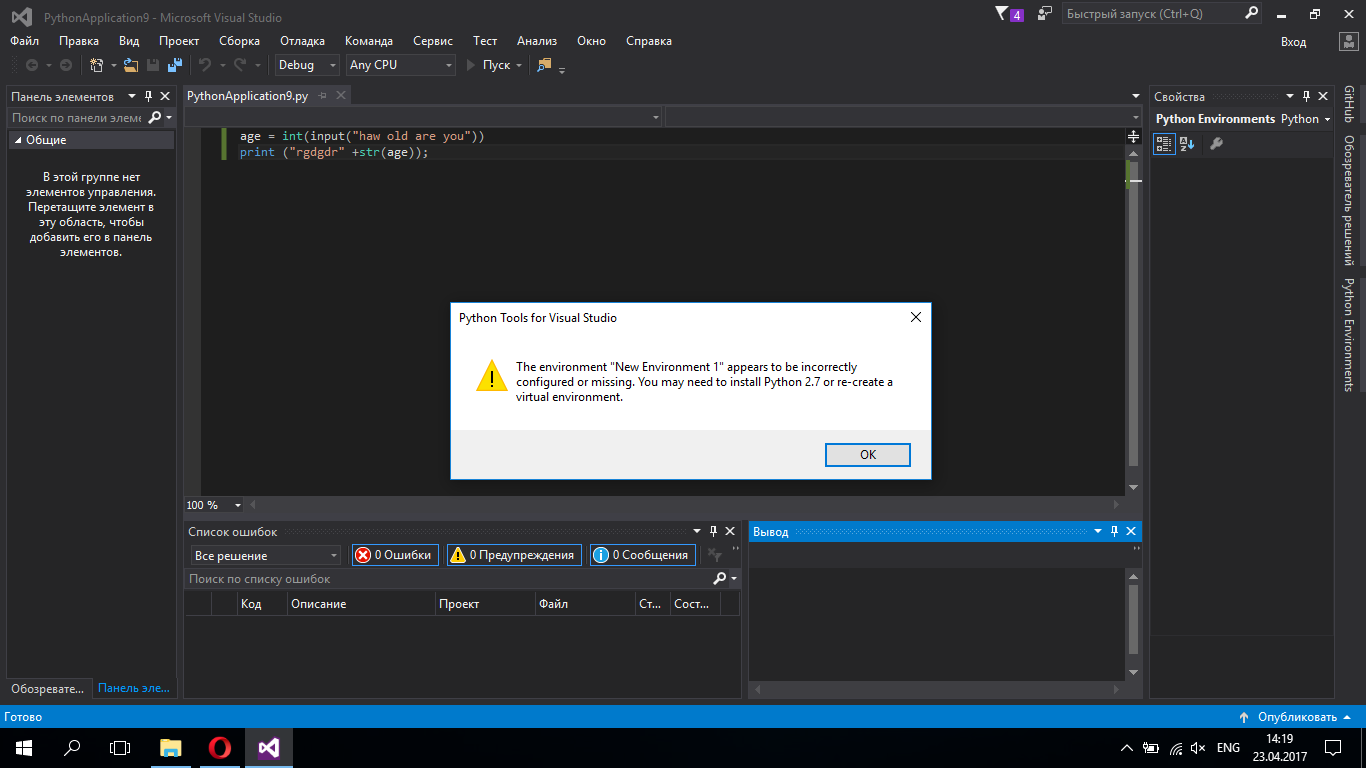Click the Пуск start button
Viewport: 1366px width, 768px height.
(x=489, y=65)
